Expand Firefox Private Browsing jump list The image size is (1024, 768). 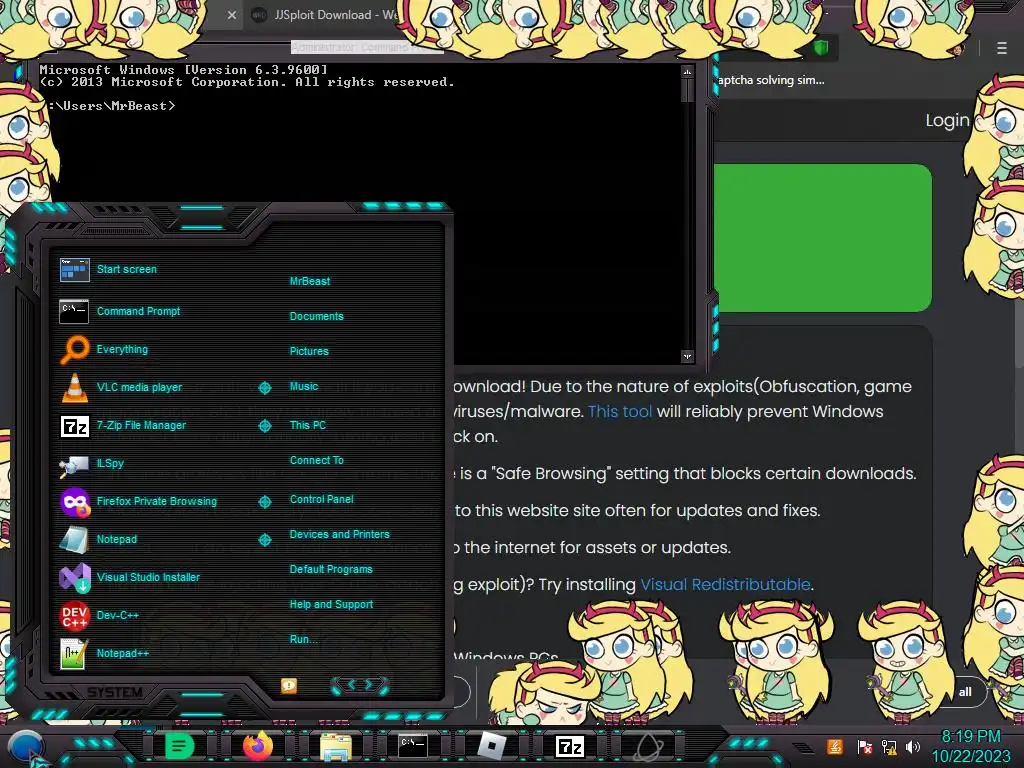[x=264, y=502]
